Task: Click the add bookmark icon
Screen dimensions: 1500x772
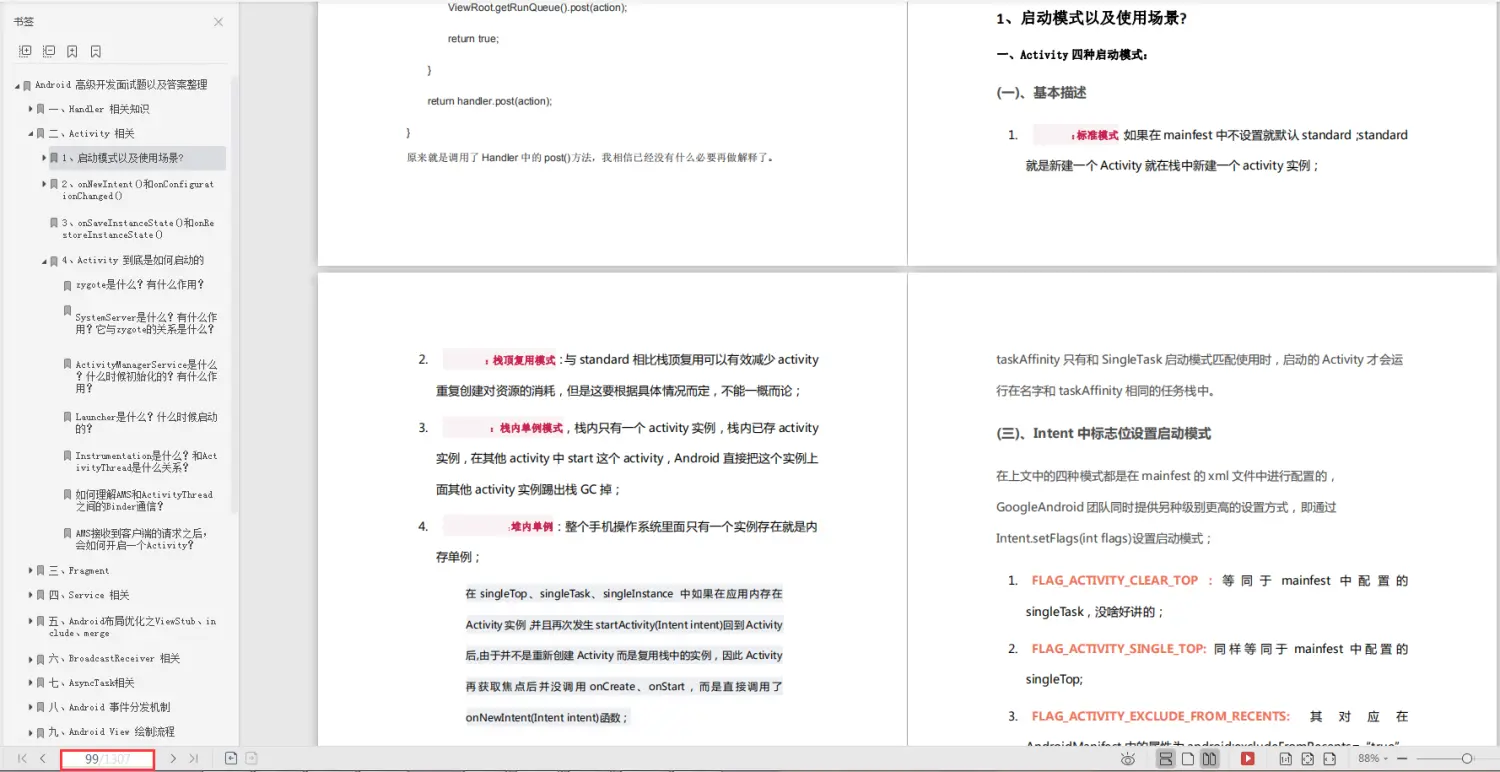Action: tap(72, 51)
